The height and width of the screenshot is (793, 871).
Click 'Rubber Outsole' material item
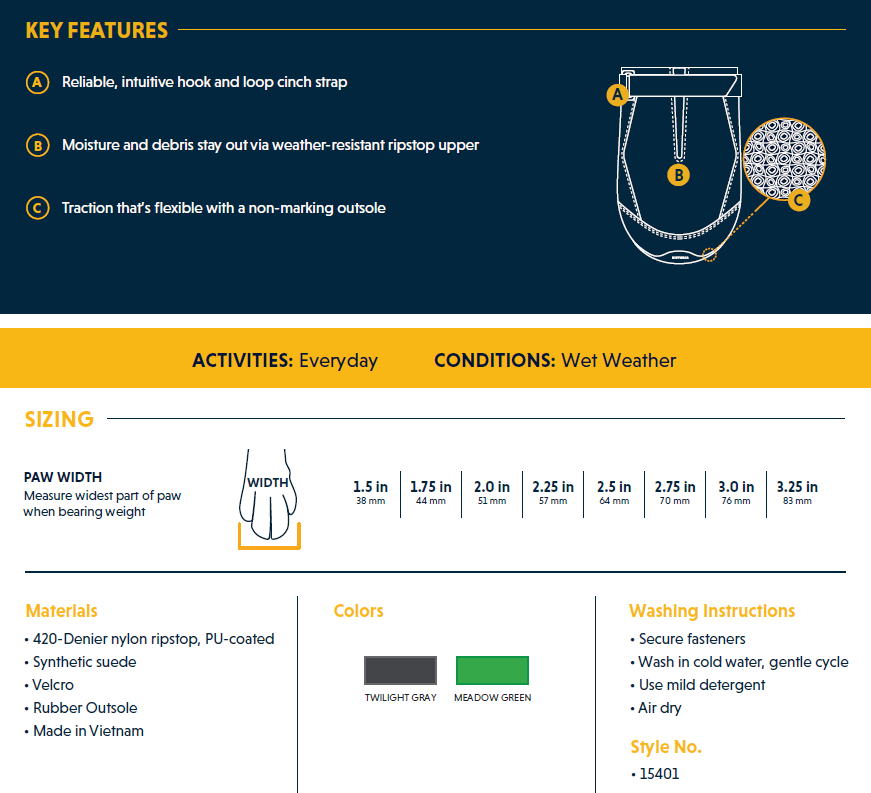[85, 708]
